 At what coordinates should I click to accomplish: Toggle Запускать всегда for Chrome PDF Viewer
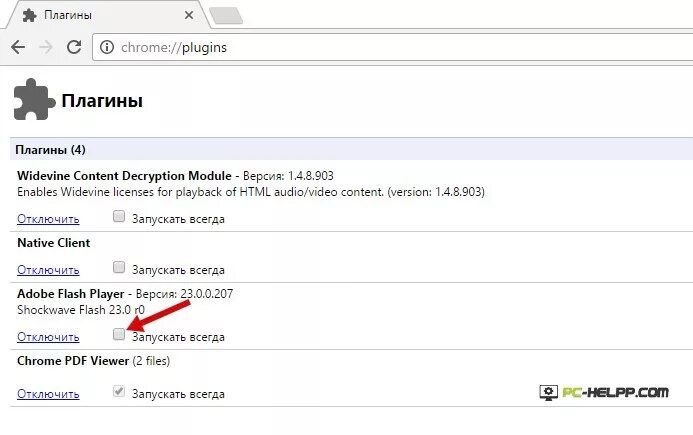119,391
